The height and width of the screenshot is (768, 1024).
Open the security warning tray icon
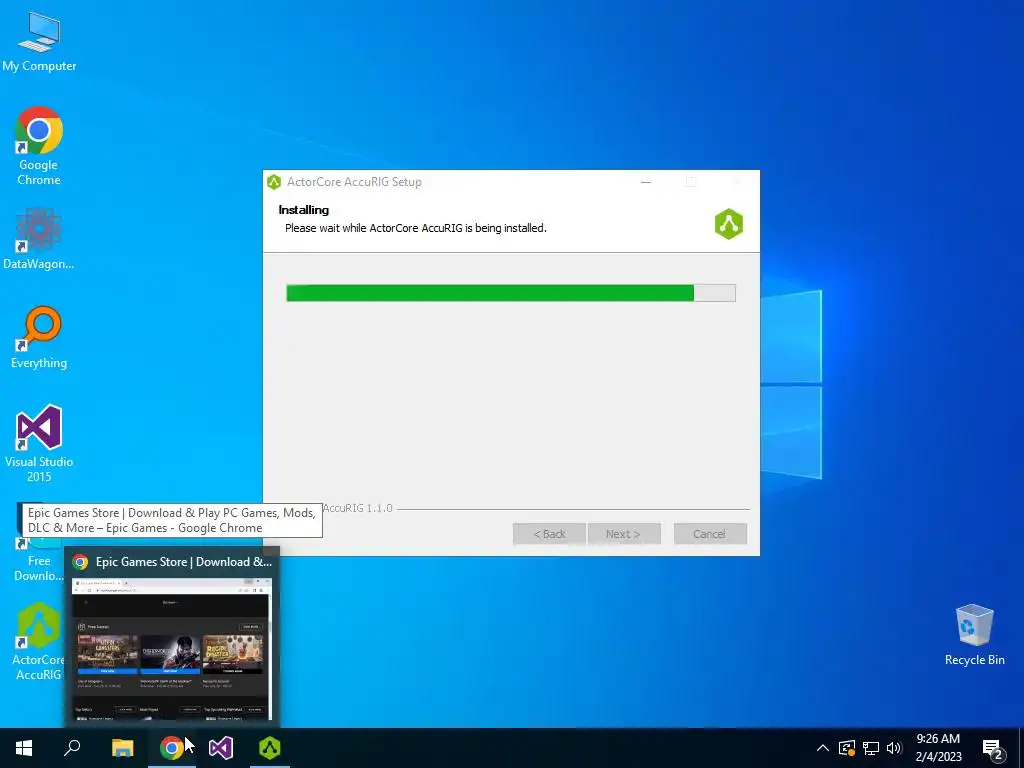pos(847,748)
